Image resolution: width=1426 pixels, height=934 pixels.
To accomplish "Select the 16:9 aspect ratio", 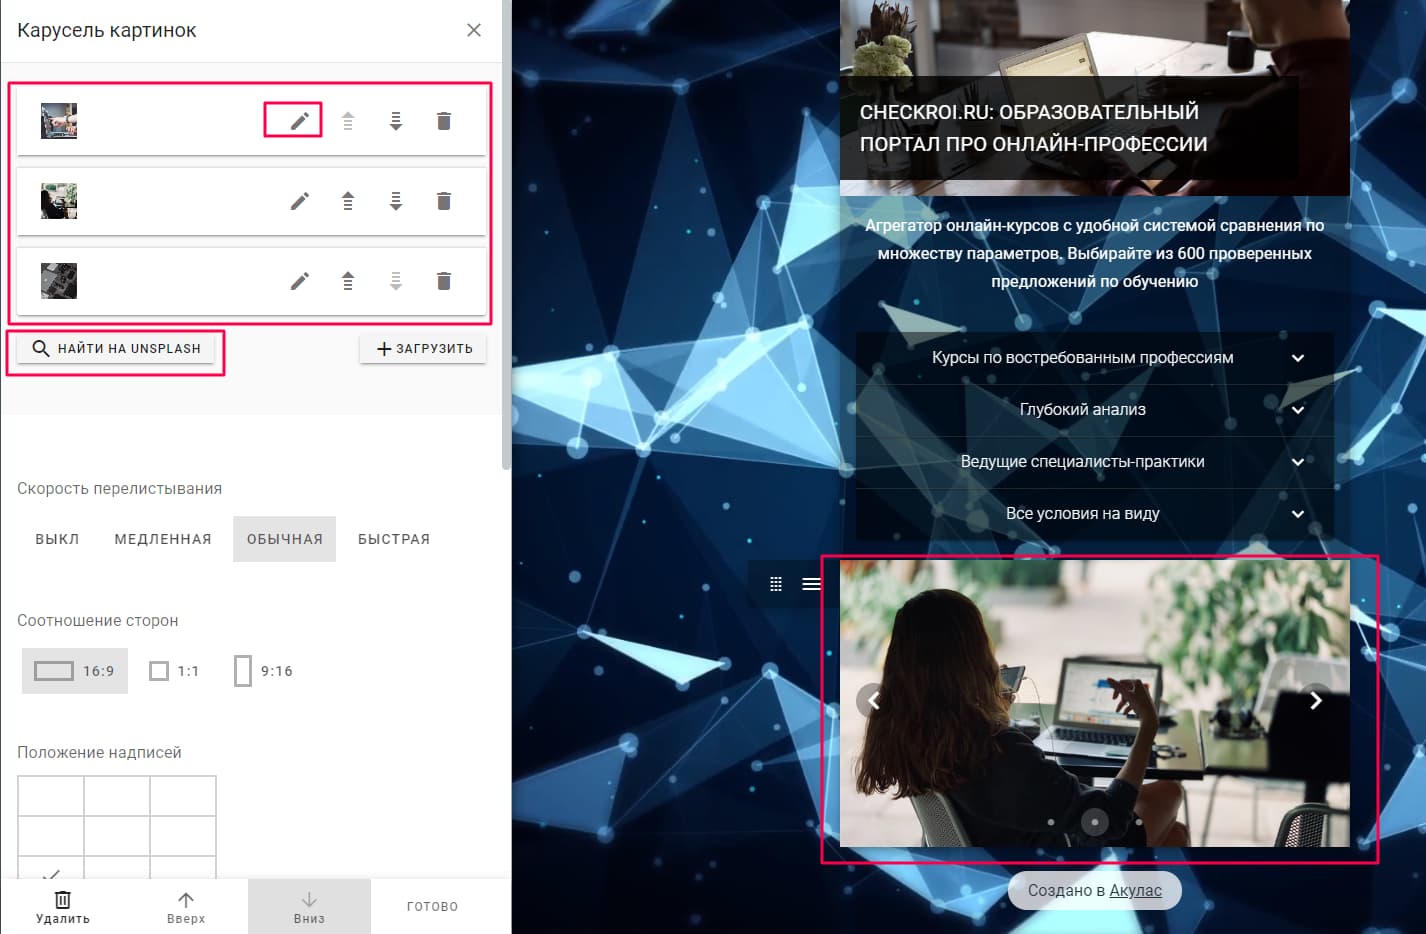I will [x=75, y=671].
